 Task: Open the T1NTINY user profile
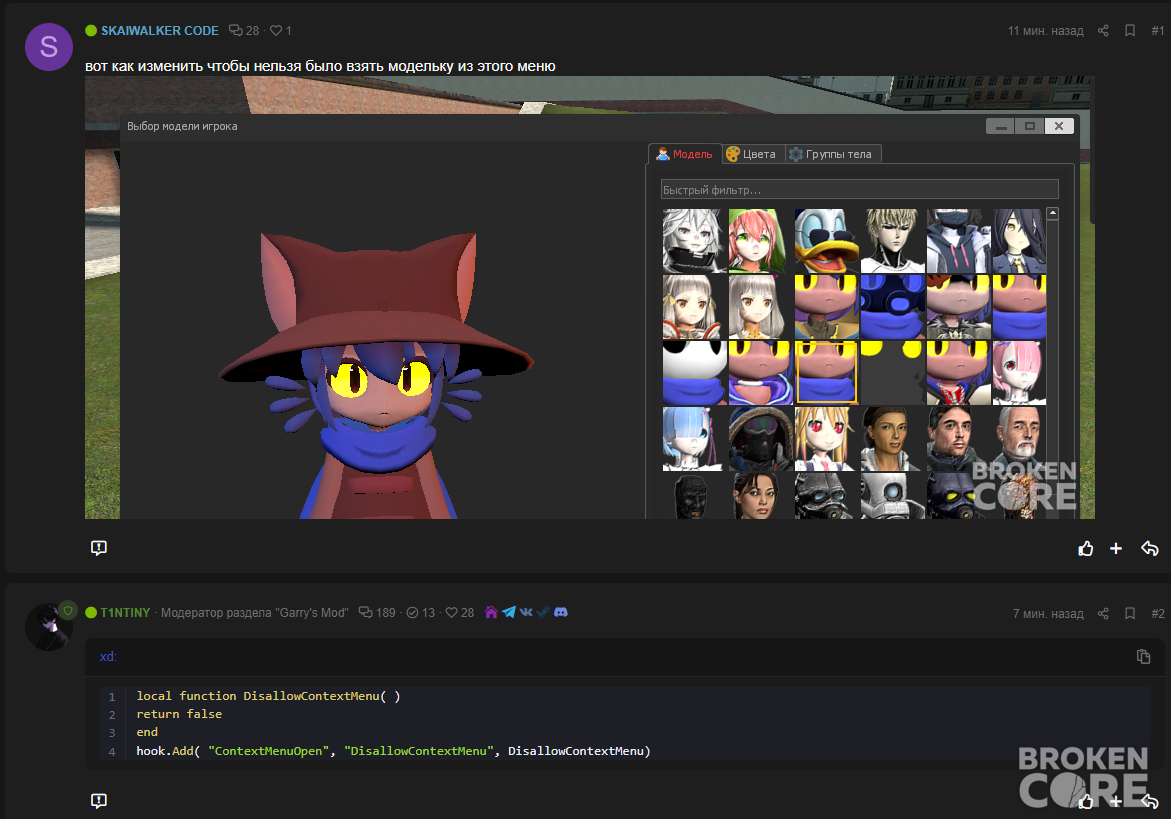point(125,612)
